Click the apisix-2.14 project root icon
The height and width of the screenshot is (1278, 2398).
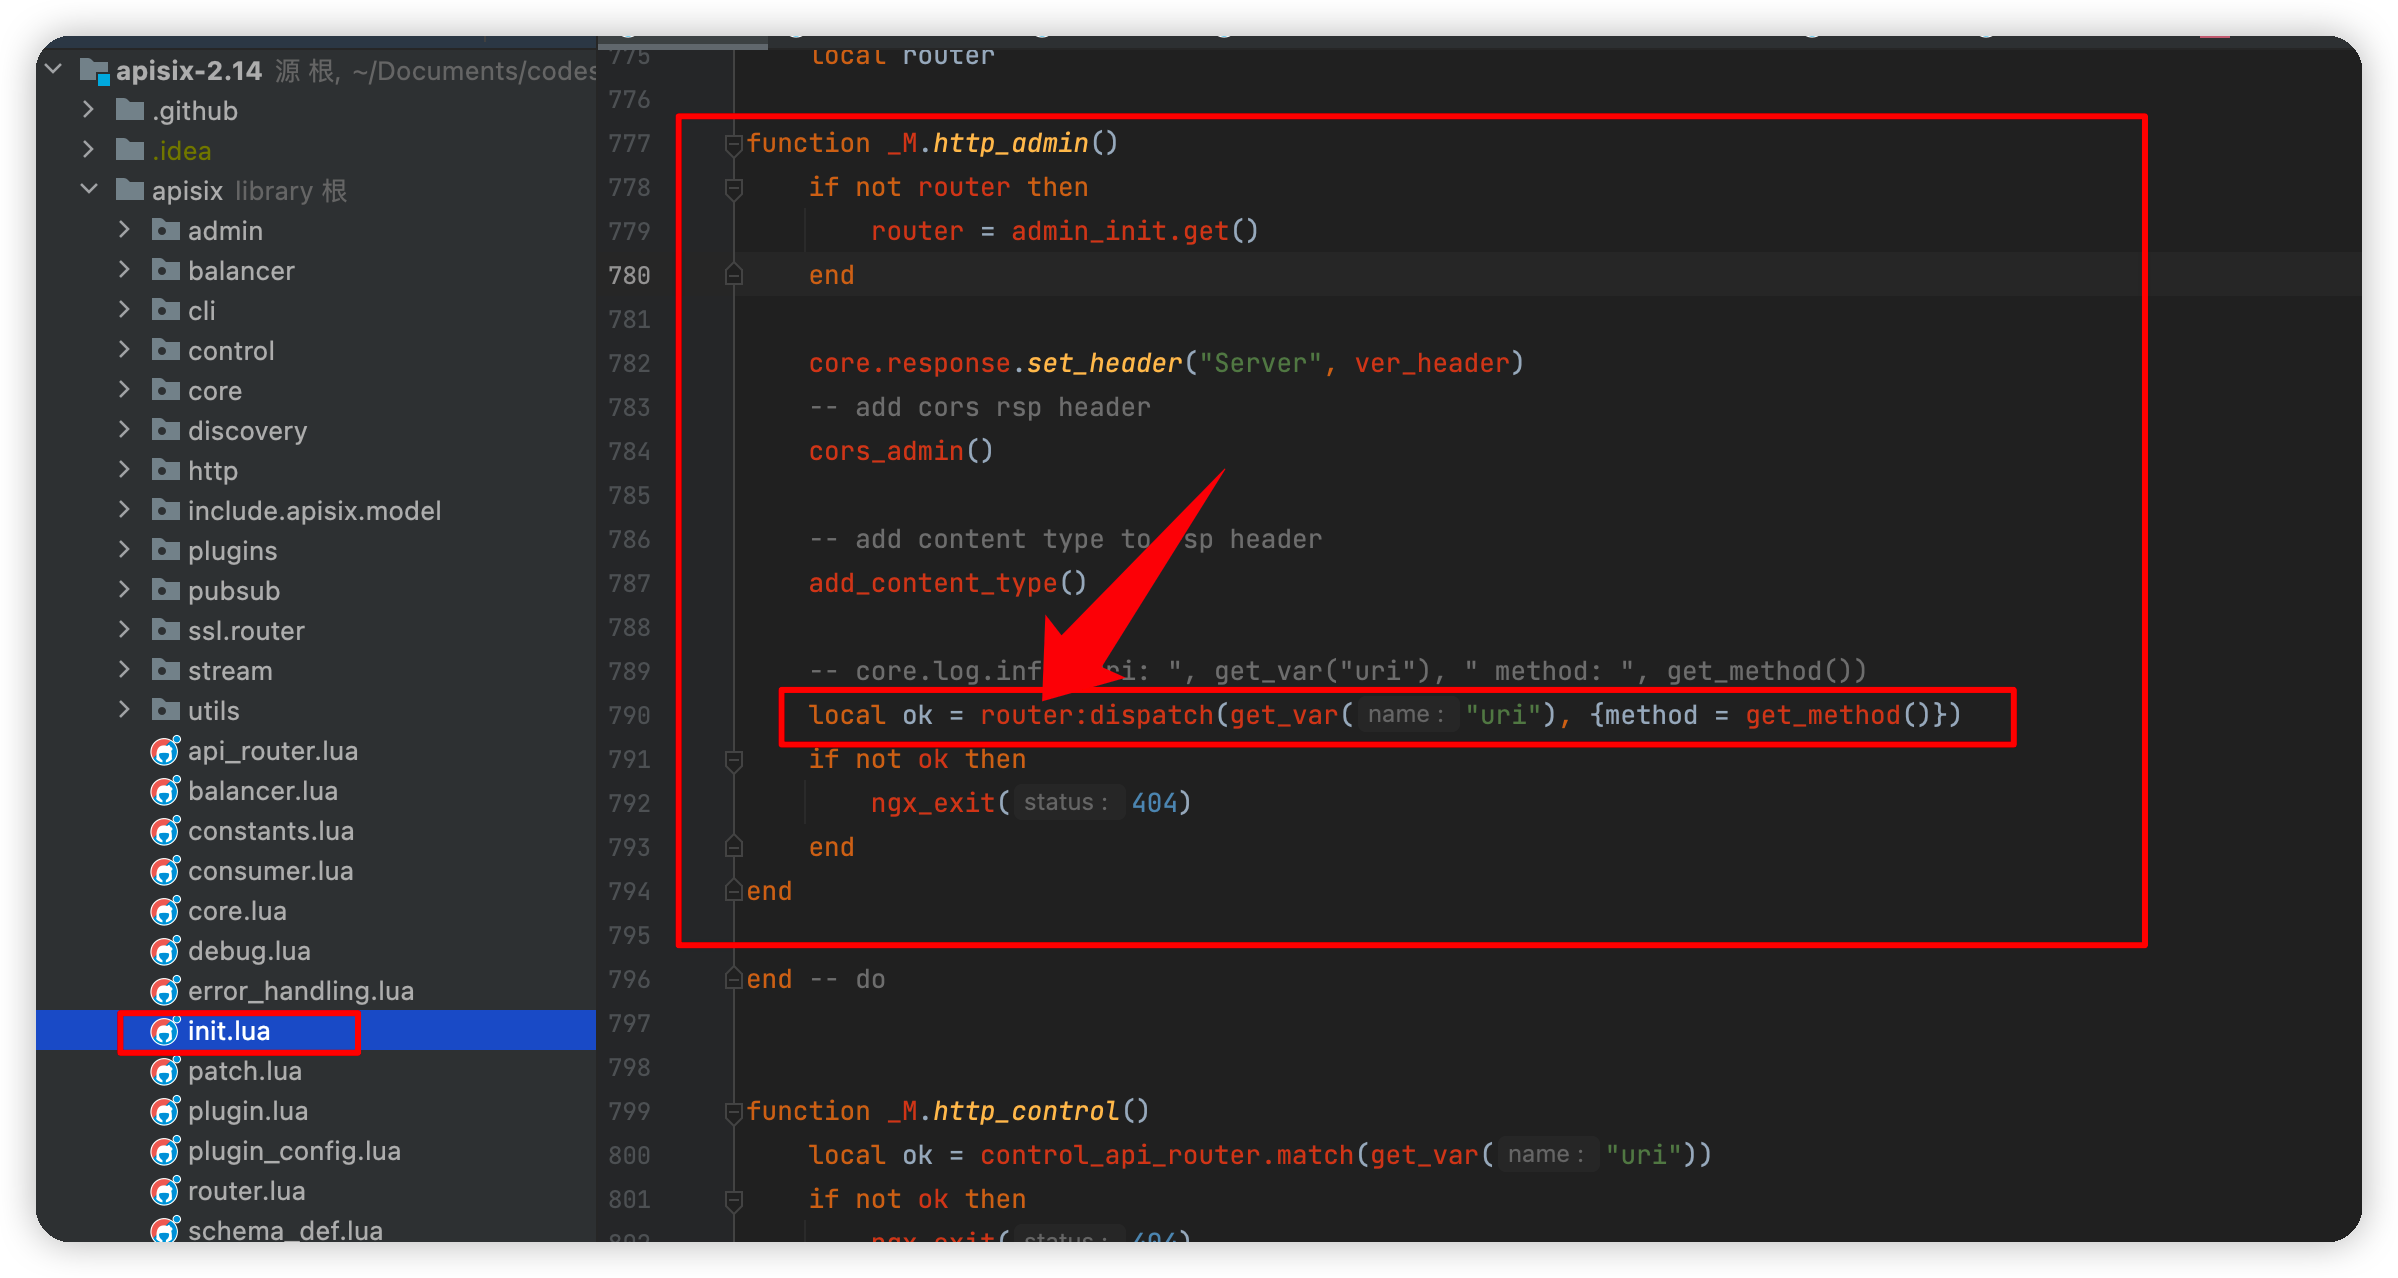point(93,70)
